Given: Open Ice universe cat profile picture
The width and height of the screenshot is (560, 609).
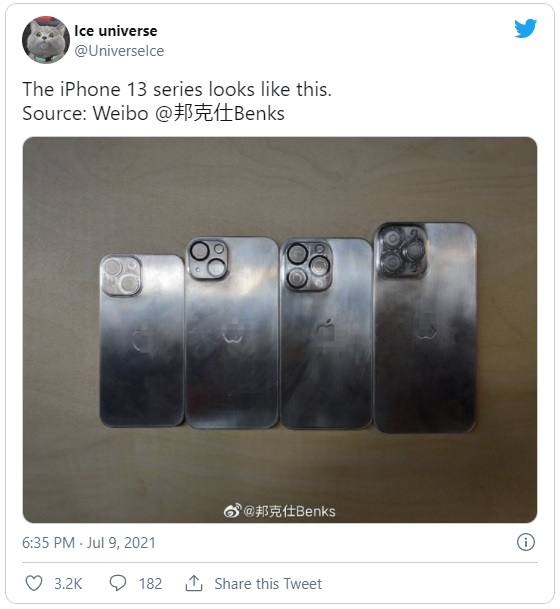Looking at the screenshot, I should pos(46,40).
